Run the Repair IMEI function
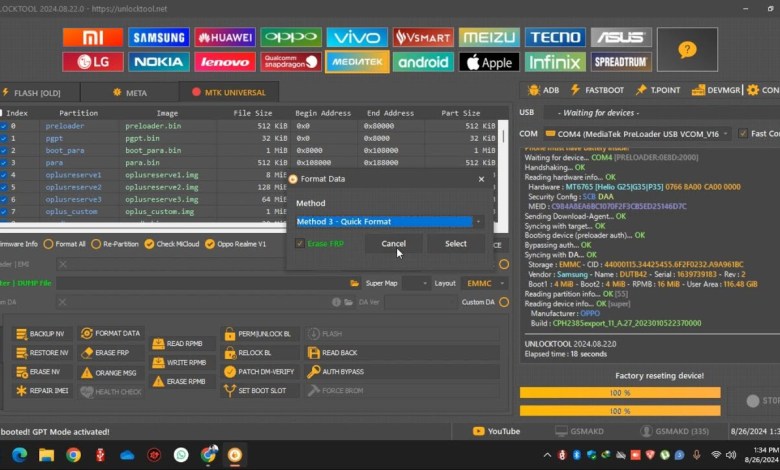780x470 pixels. [41, 391]
